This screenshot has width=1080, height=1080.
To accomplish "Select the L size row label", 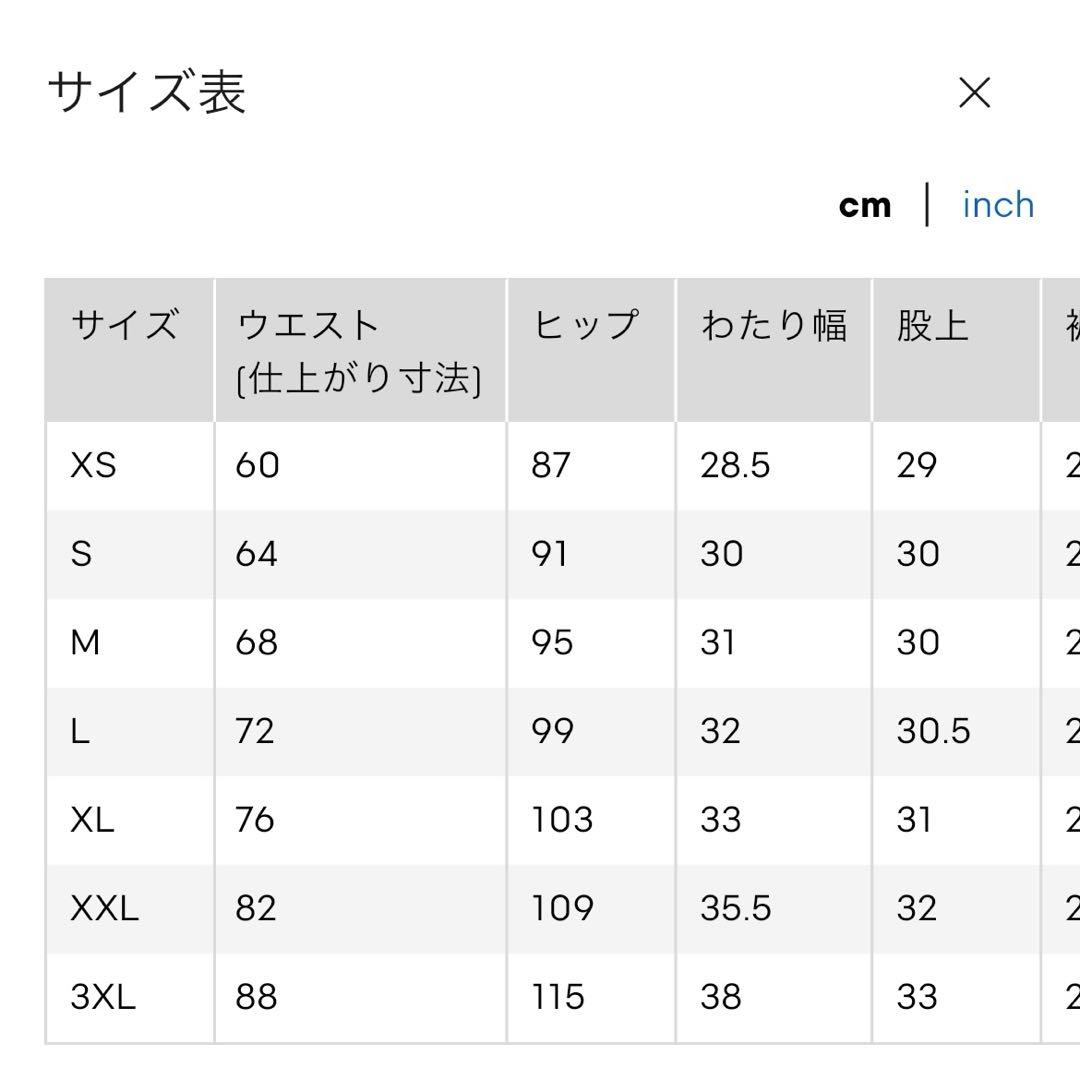I will tap(81, 731).
